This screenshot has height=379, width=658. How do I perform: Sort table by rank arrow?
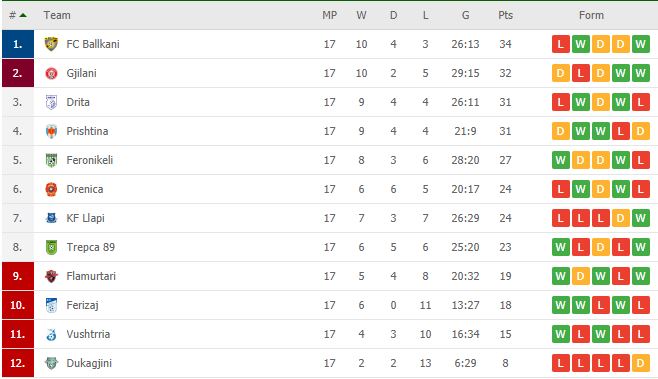pos(23,15)
